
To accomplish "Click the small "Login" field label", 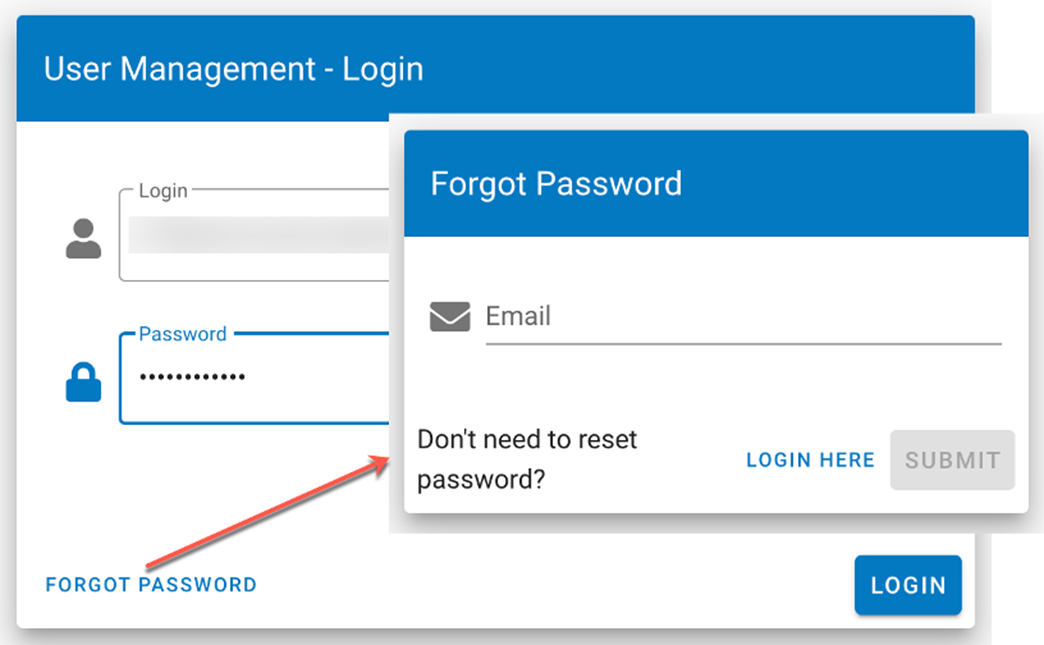I will (x=163, y=190).
